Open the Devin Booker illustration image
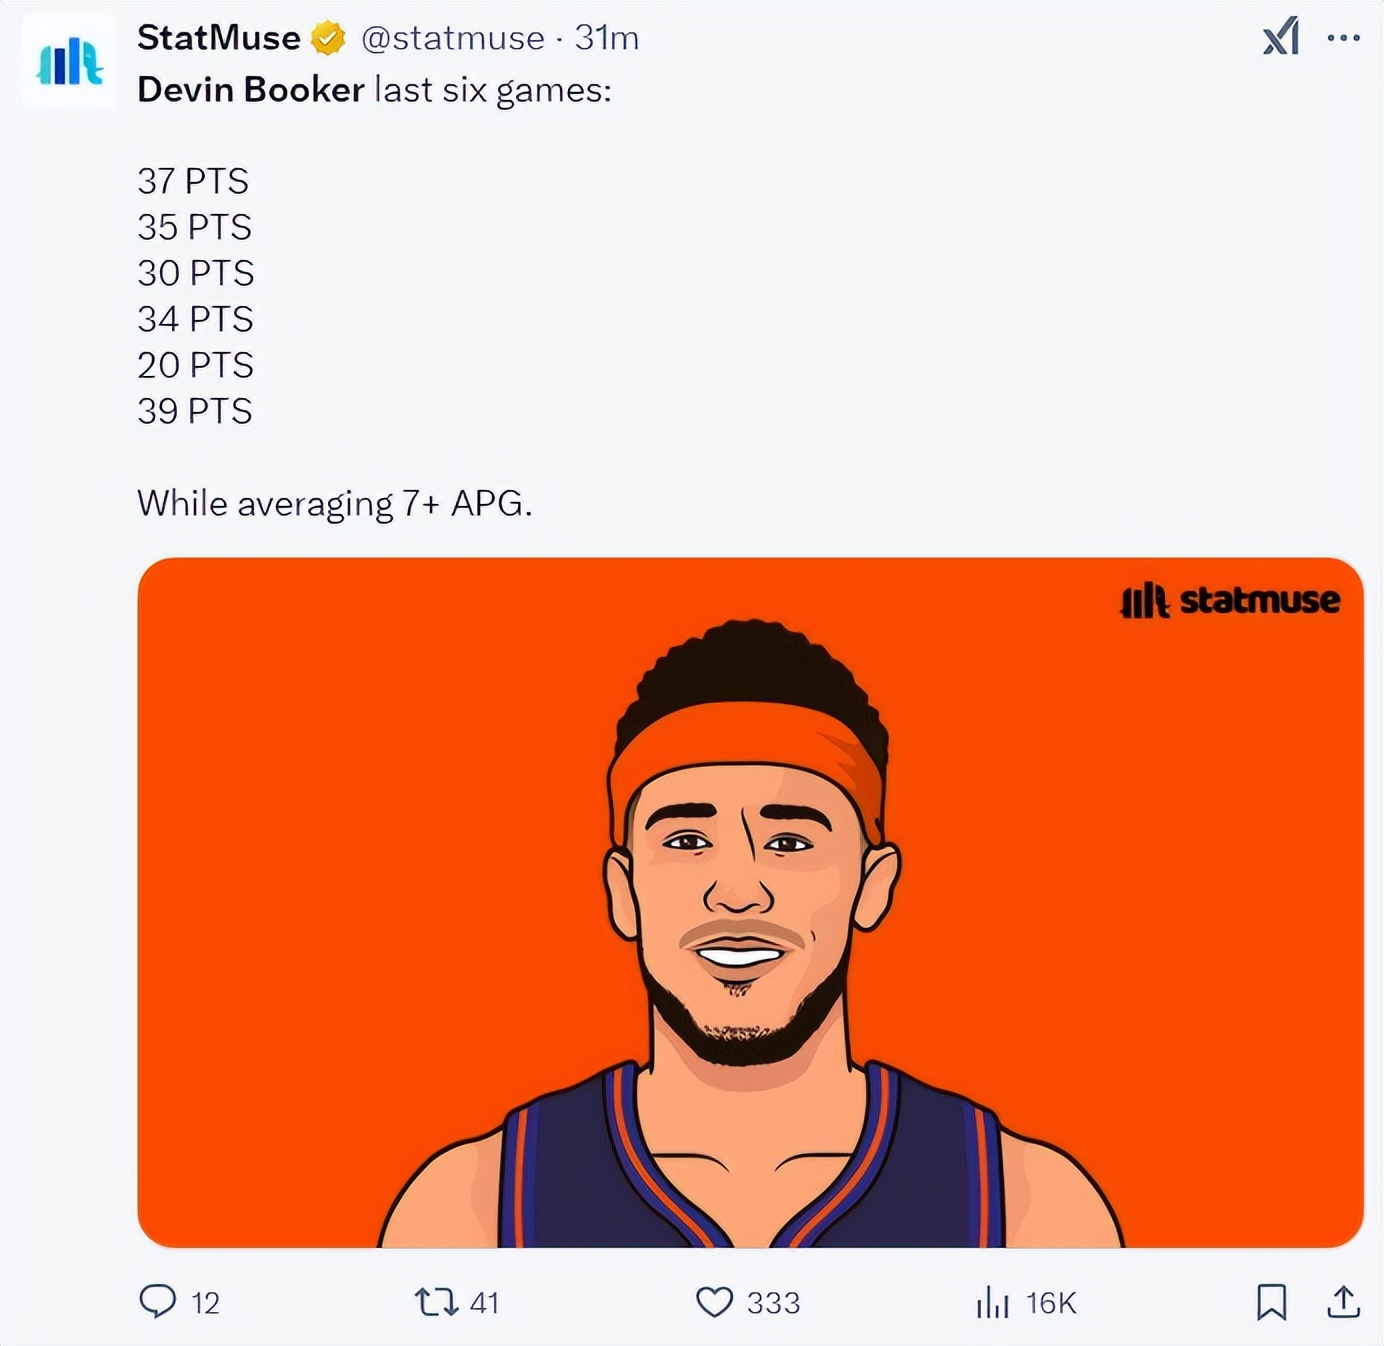Viewport: 1384px width, 1346px height. (x=750, y=902)
